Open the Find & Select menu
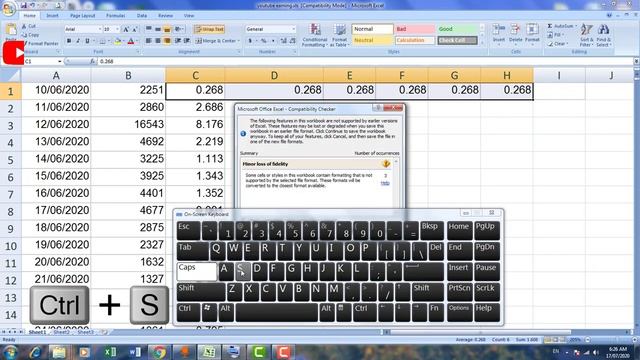Viewport: 640px width, 360px height. click(x=603, y=35)
